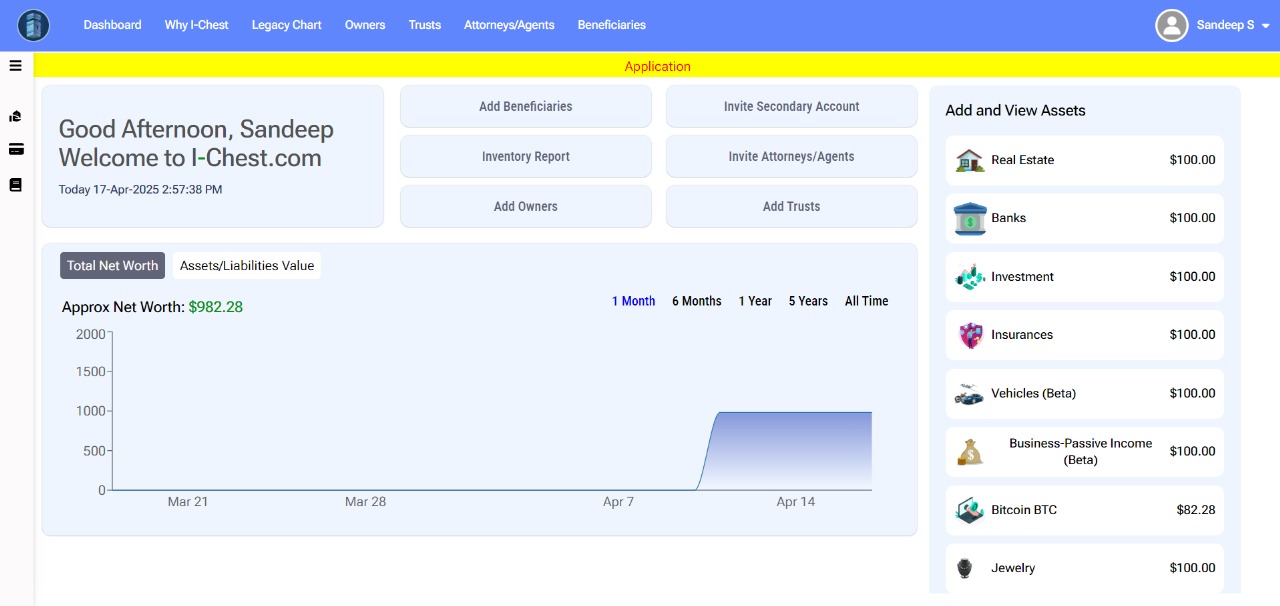Open the credit card sidebar icon

[x=16, y=150]
